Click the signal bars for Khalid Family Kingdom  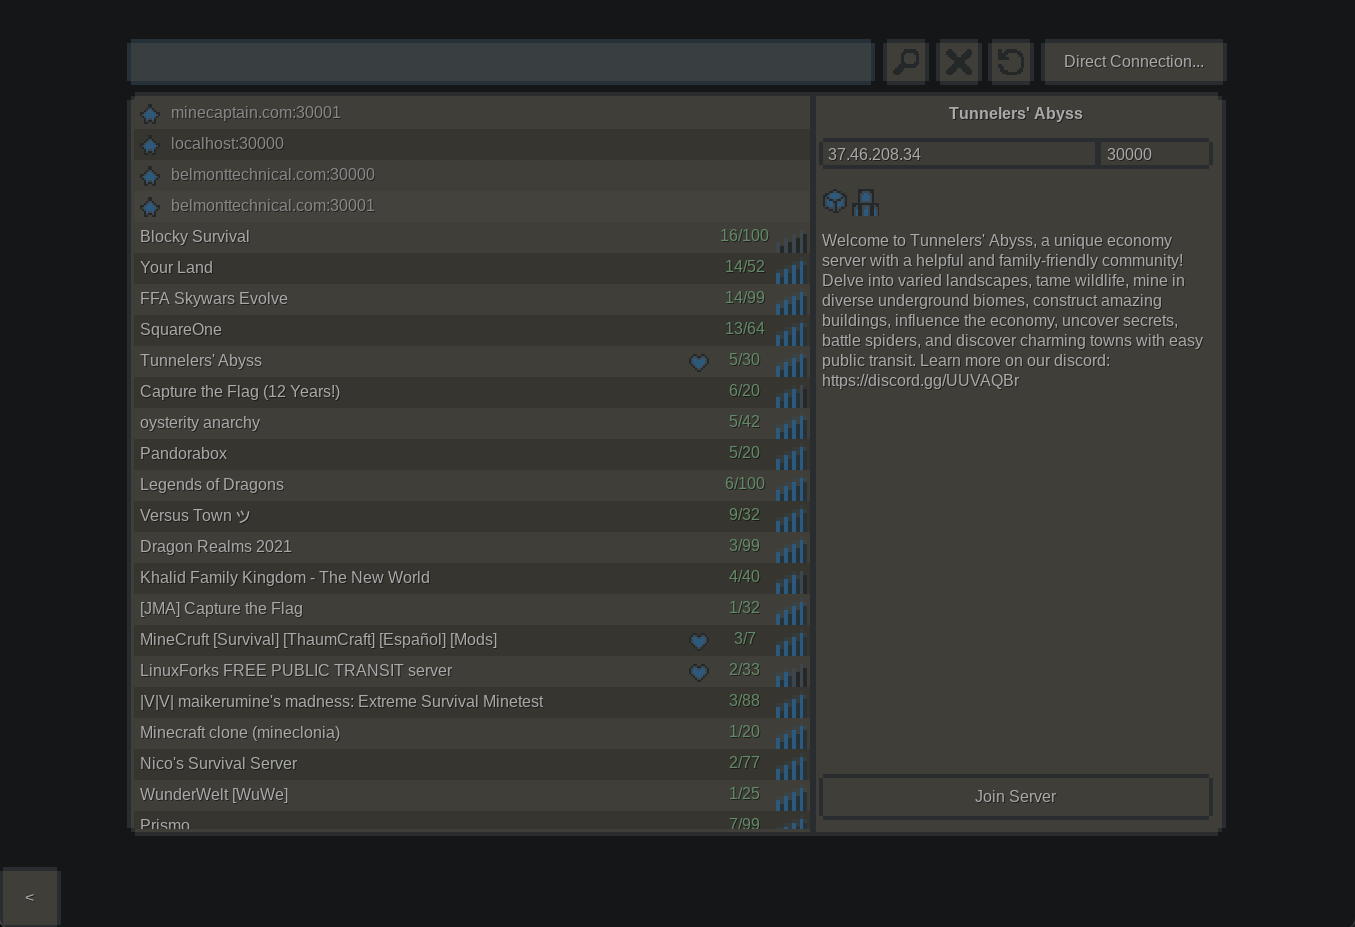tap(791, 583)
